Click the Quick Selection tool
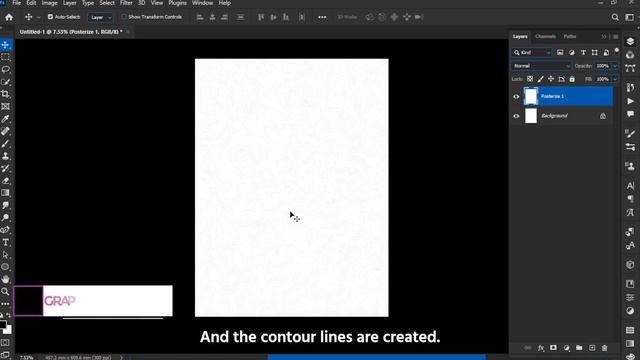This screenshot has width=640, height=360. [5, 82]
